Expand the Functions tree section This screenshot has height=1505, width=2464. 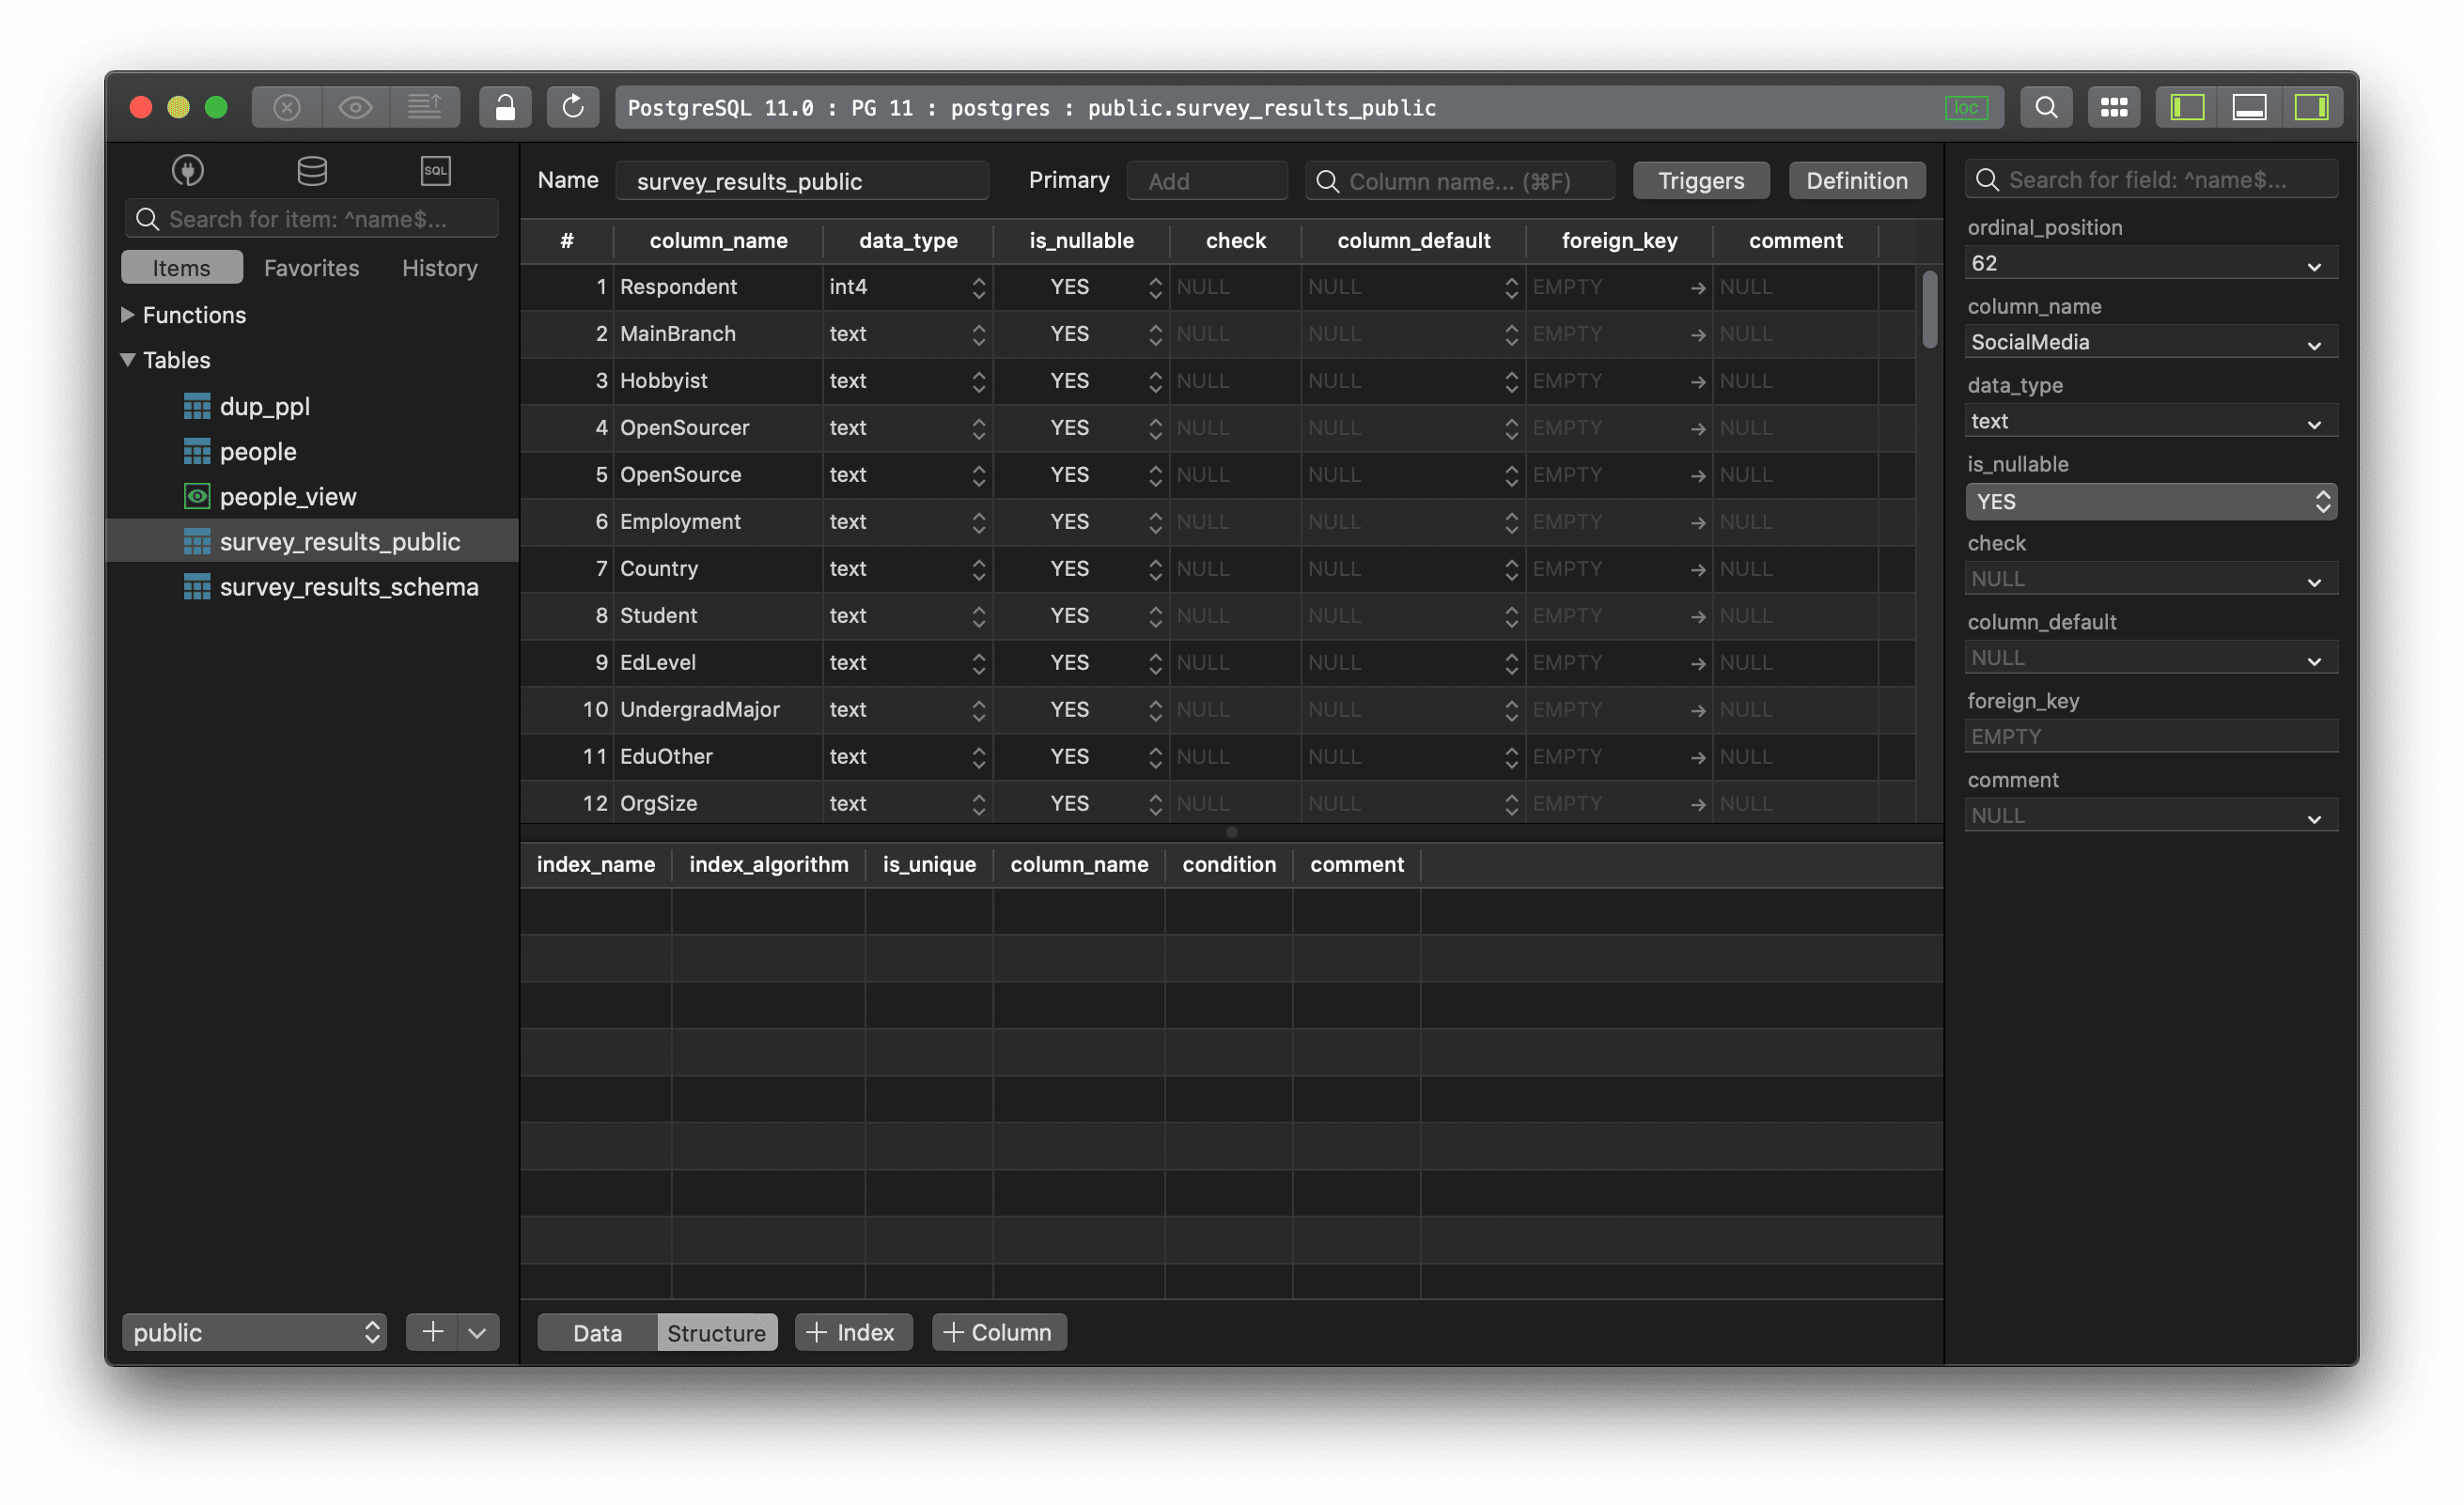pyautogui.click(x=128, y=315)
